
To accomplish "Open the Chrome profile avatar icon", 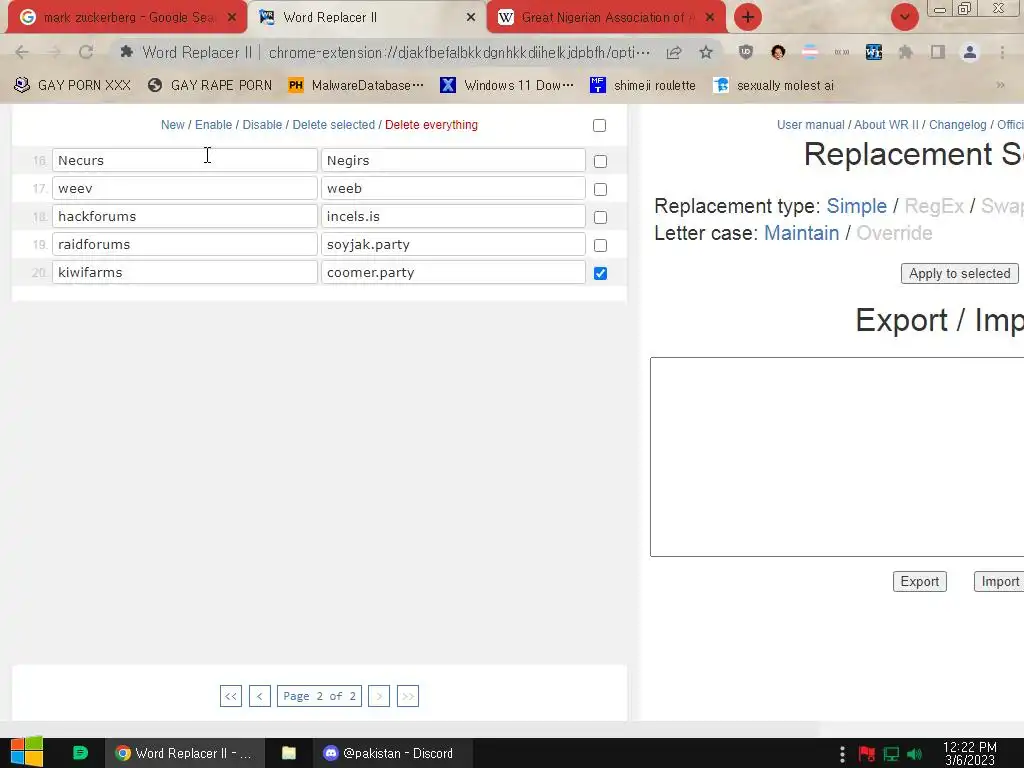I will pos(970,52).
